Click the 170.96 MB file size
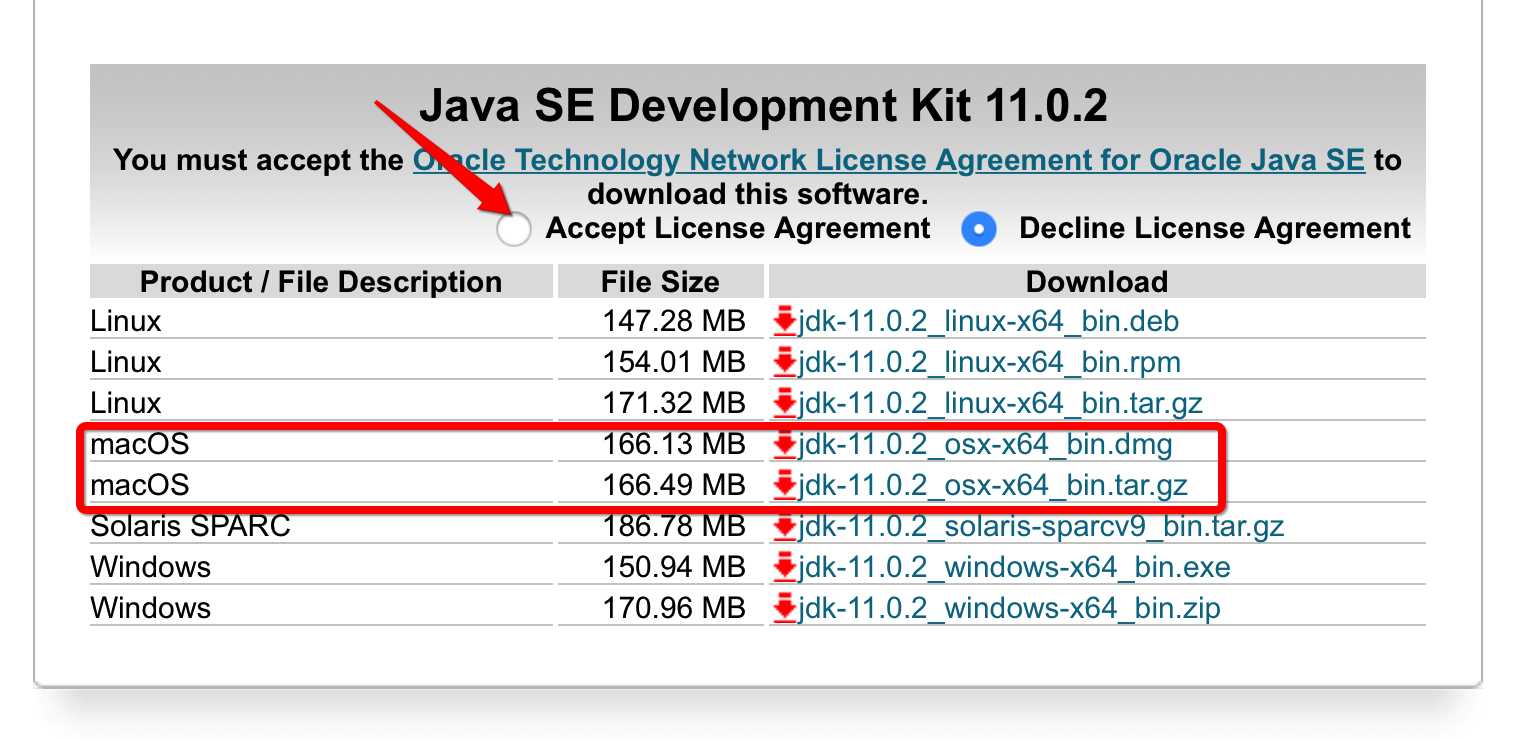Image resolution: width=1540 pixels, height=740 pixels. [674, 607]
